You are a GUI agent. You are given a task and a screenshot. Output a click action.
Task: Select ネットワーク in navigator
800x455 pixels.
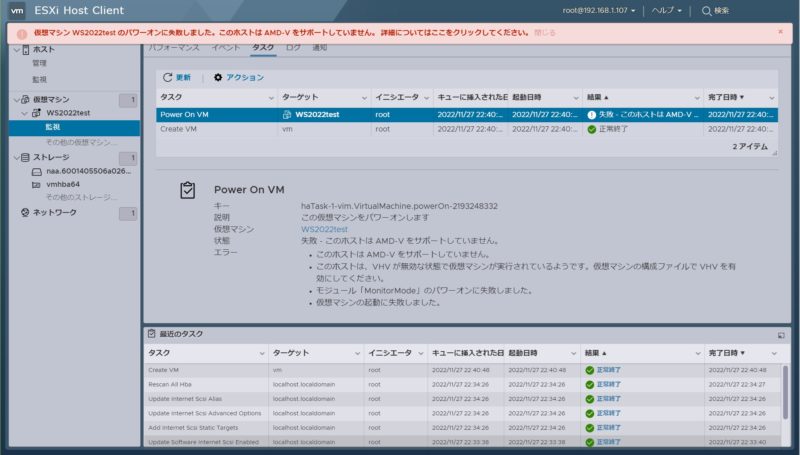point(55,212)
